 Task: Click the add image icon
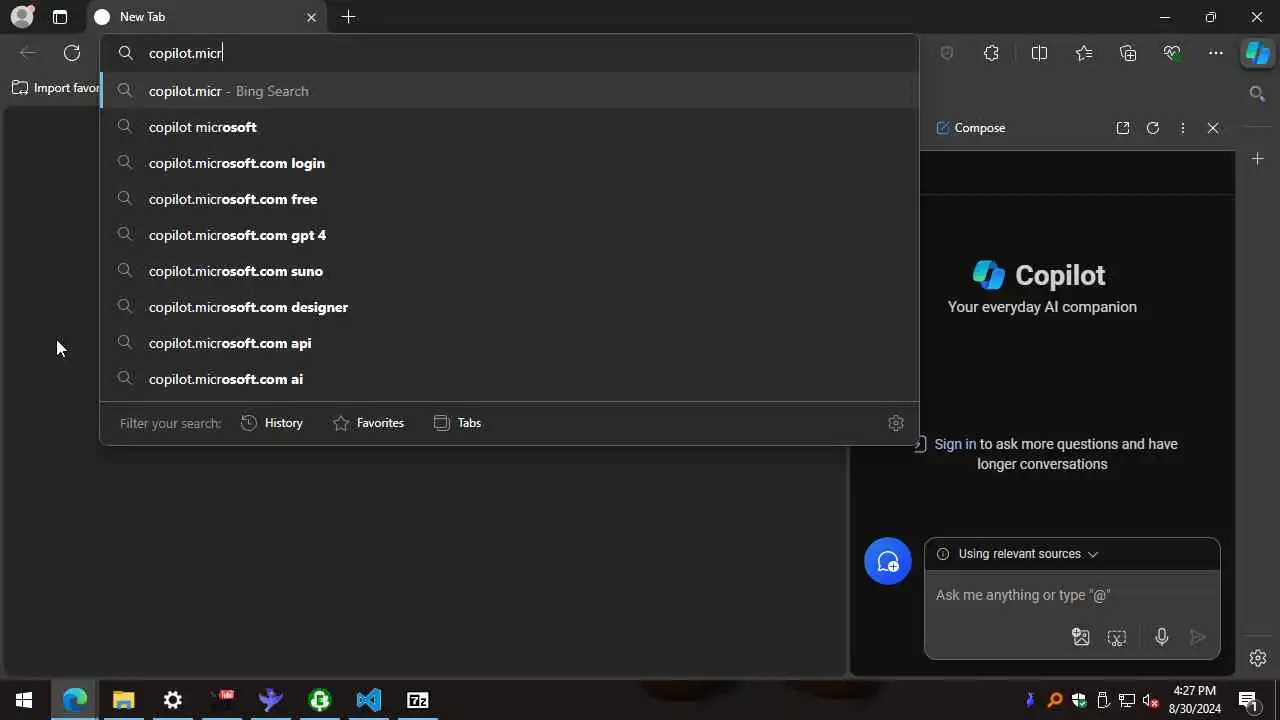pos(1081,637)
